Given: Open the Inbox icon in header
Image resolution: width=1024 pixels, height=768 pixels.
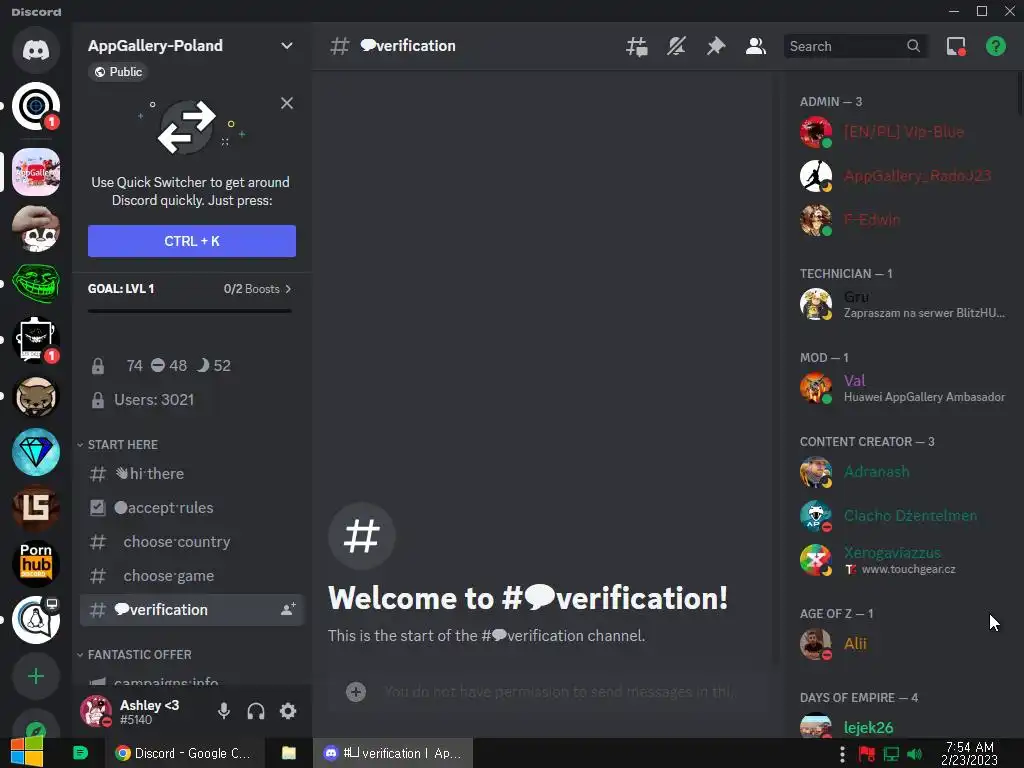Looking at the screenshot, I should click(x=956, y=46).
